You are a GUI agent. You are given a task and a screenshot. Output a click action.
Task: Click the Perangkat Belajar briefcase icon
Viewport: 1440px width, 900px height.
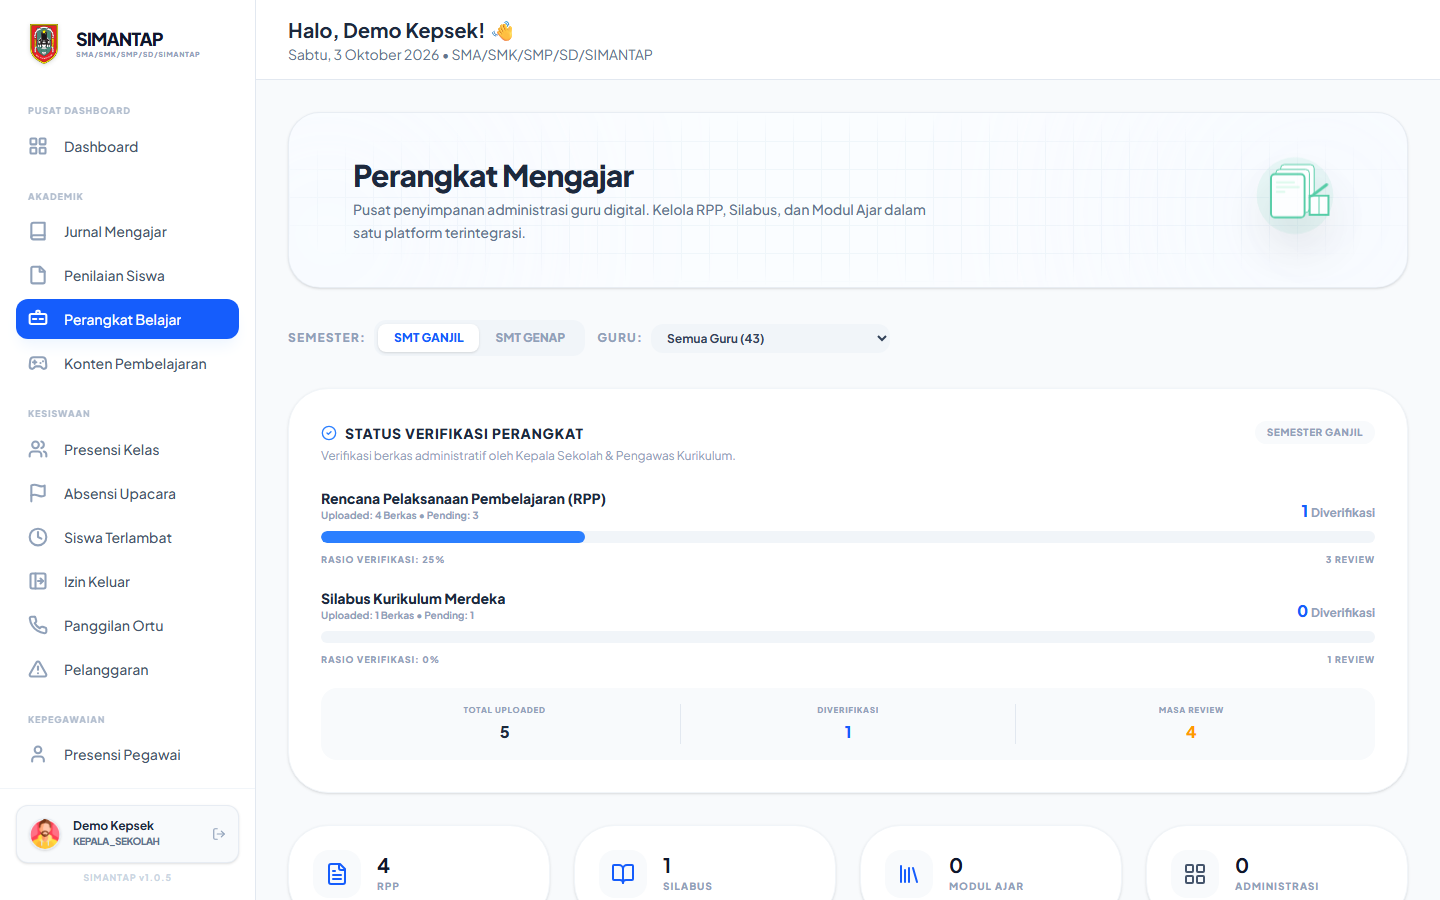click(x=38, y=319)
